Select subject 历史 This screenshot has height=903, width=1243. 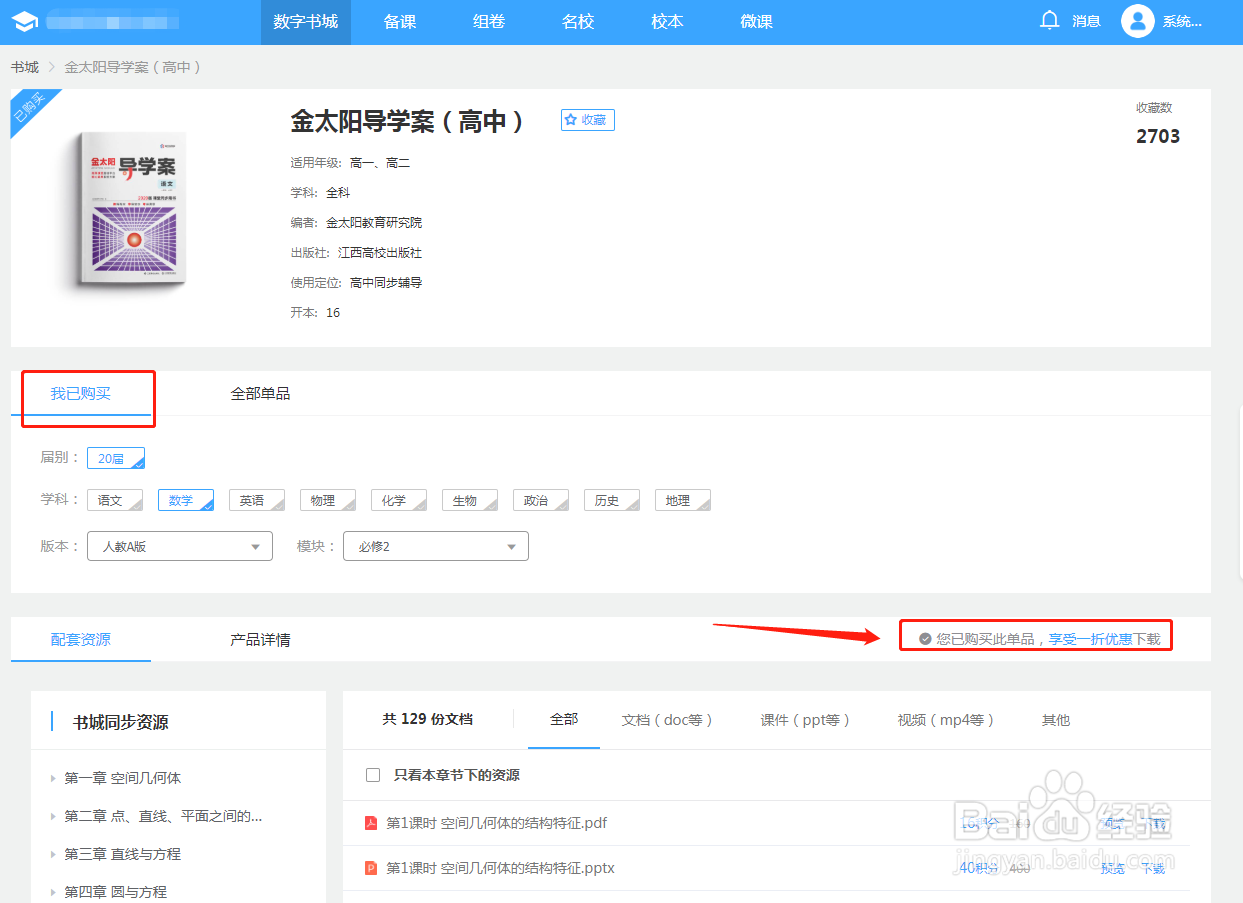(612, 500)
